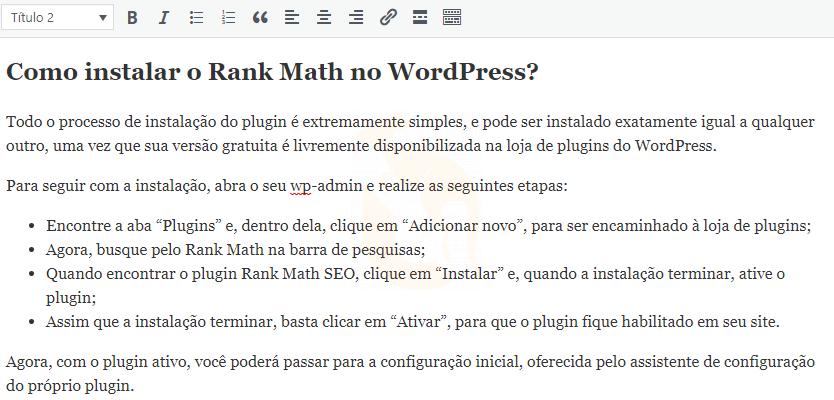Open the Título 2 format dropdown
Image resolution: width=834 pixels, height=400 pixels.
tap(59, 17)
